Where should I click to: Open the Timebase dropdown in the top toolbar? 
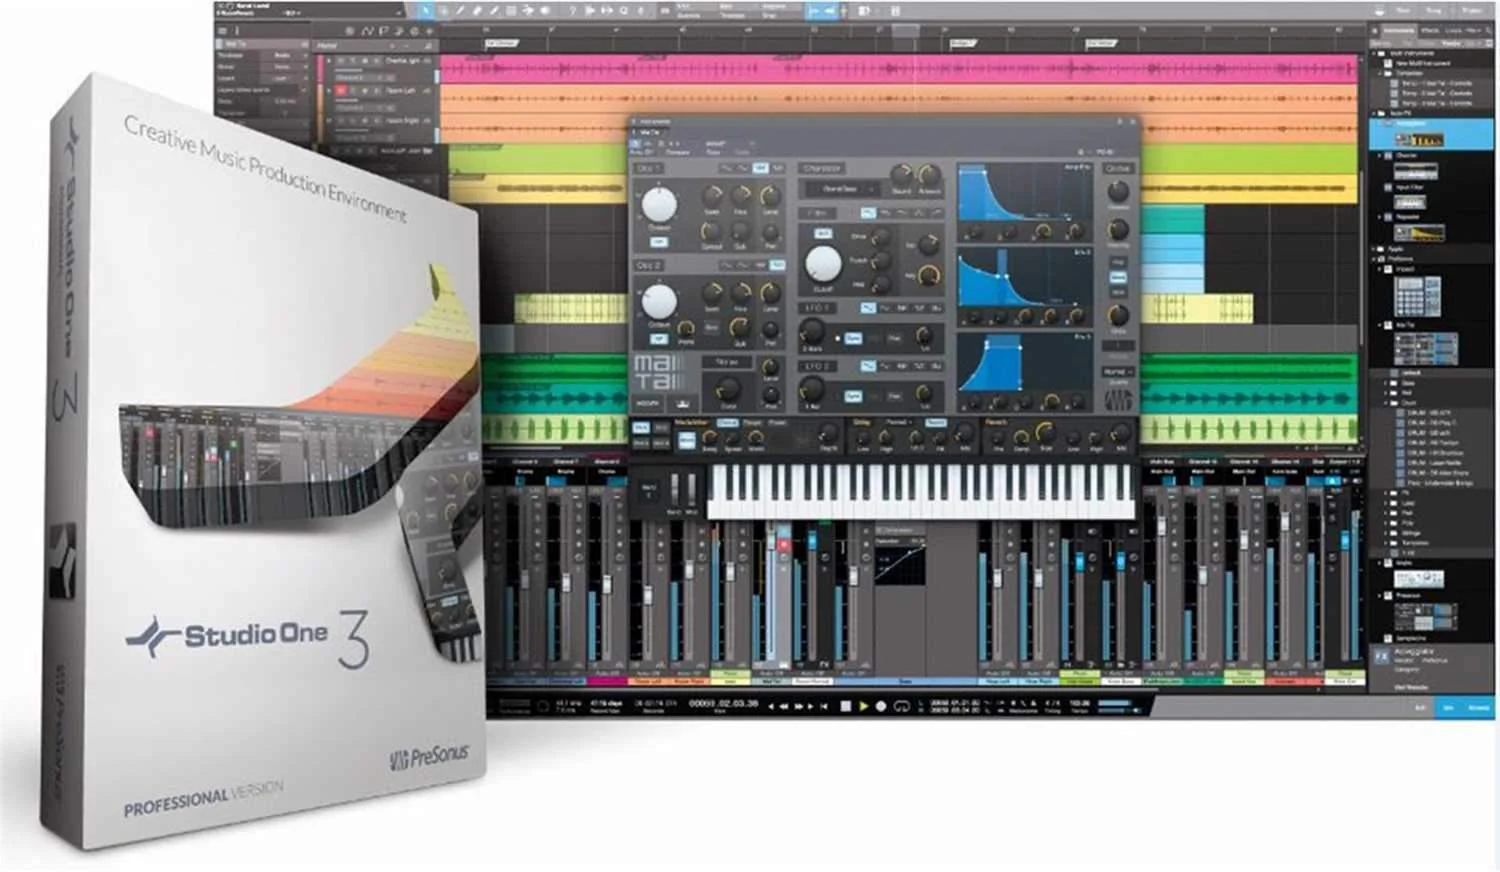click(x=730, y=11)
